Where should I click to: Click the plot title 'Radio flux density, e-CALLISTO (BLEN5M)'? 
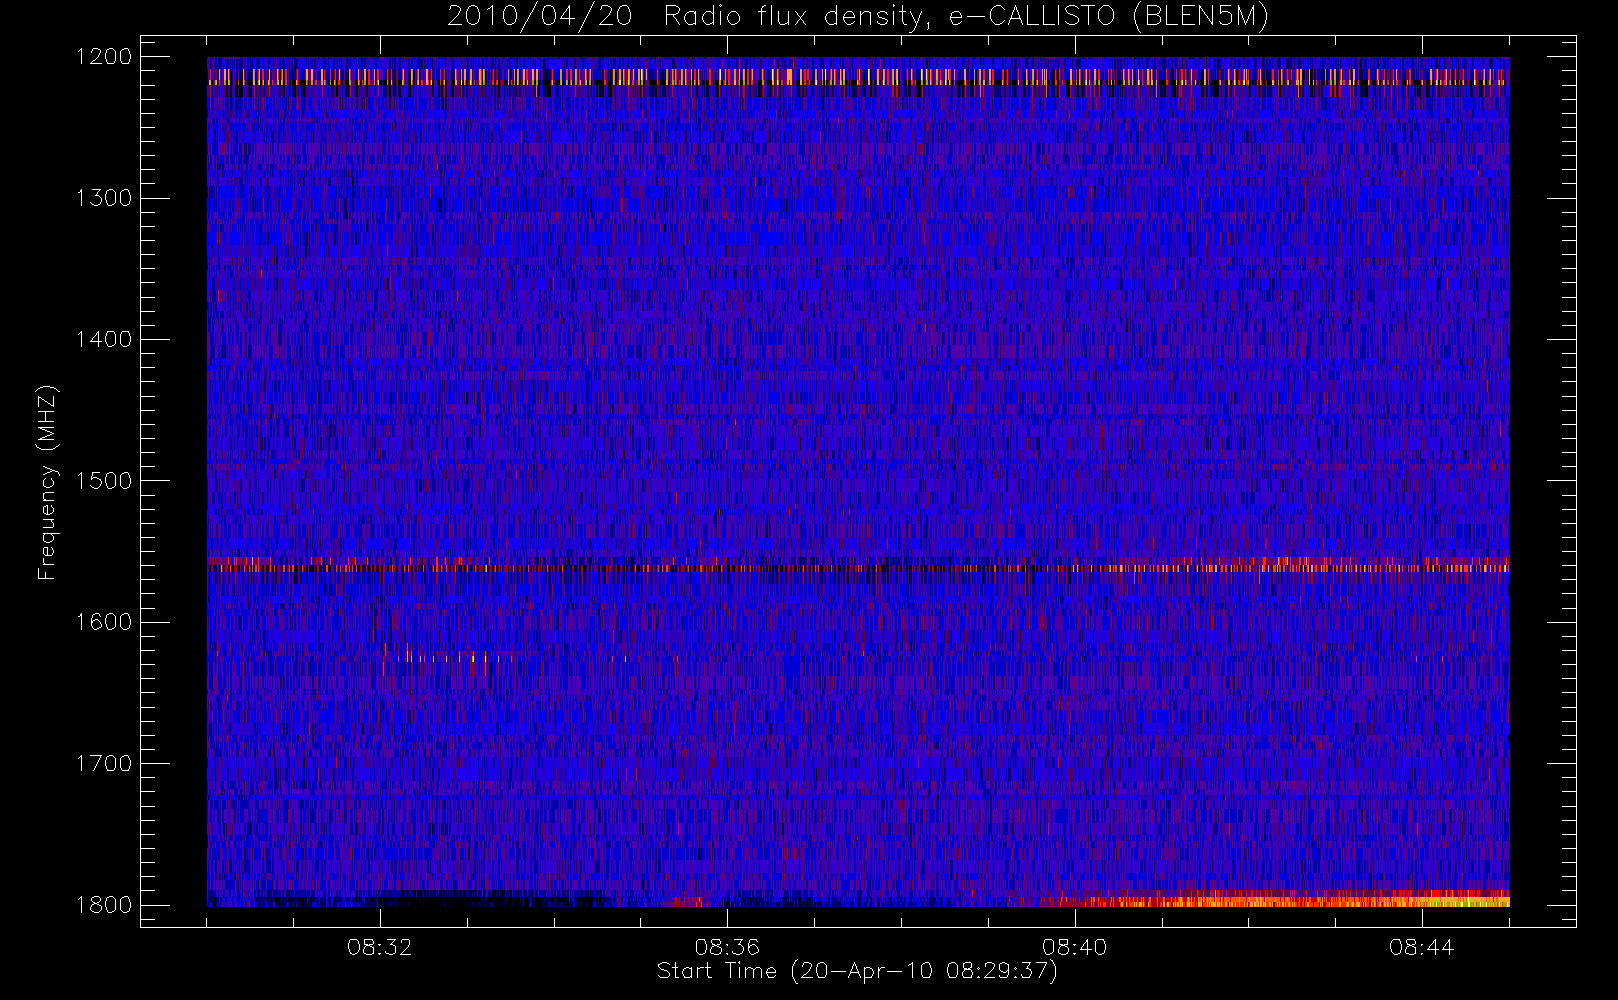966,18
